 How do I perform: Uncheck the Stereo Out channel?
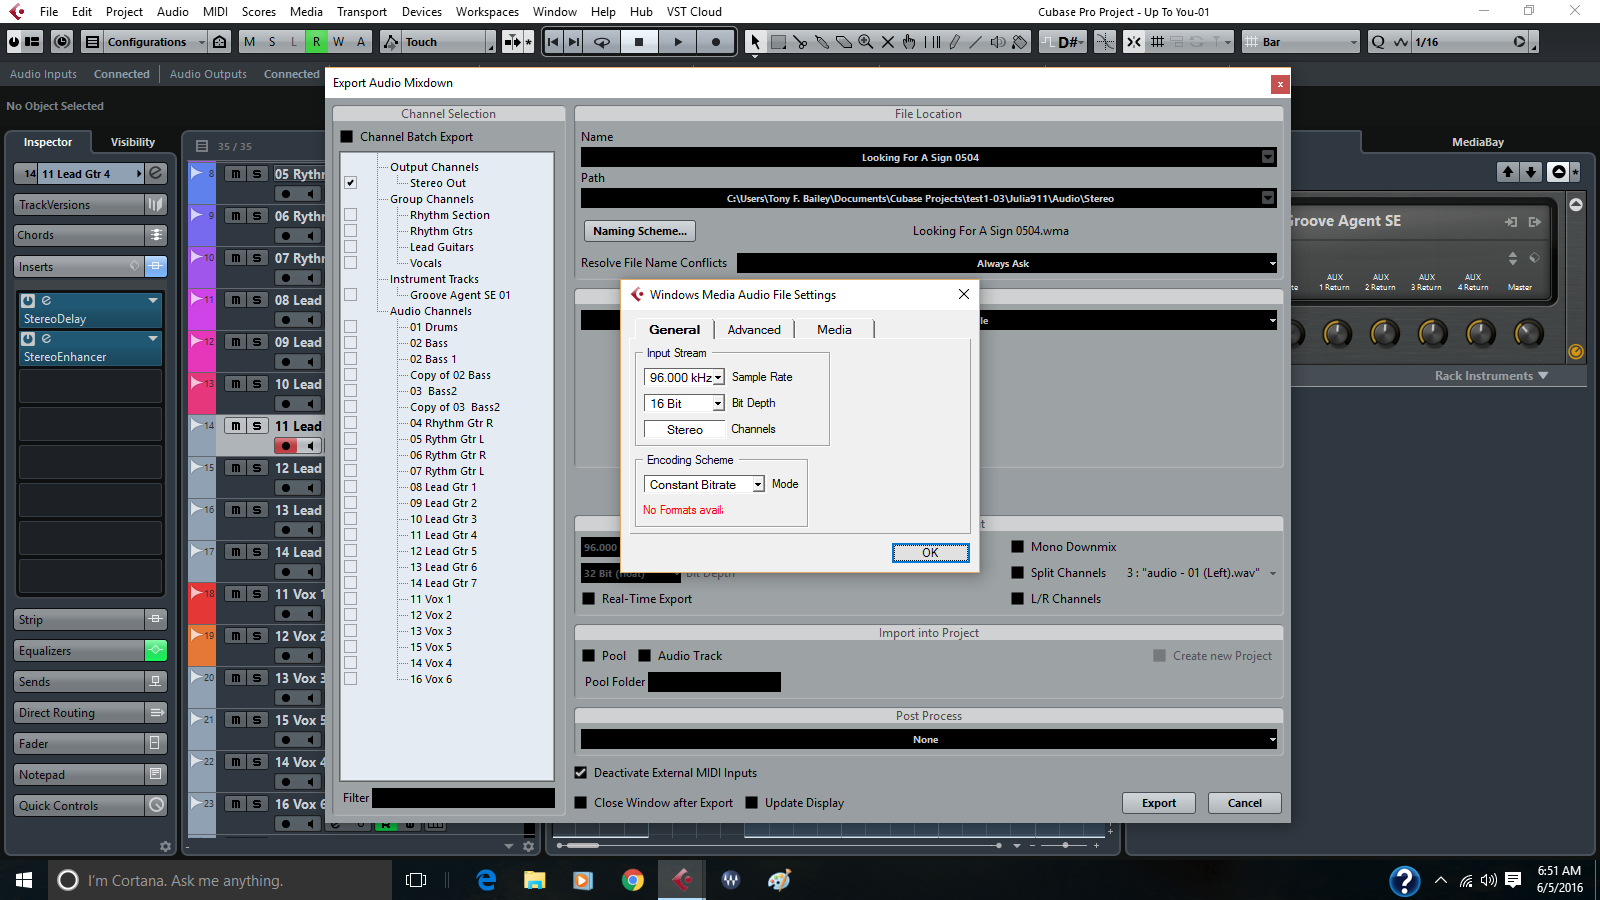[x=351, y=183]
